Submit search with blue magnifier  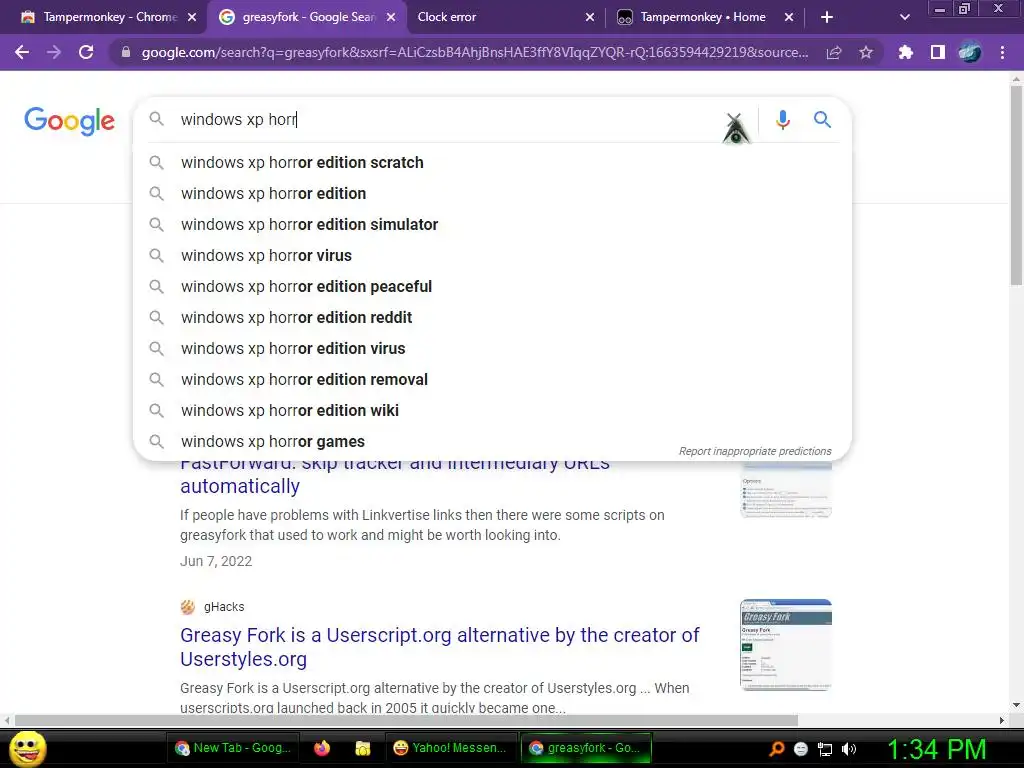pos(822,120)
